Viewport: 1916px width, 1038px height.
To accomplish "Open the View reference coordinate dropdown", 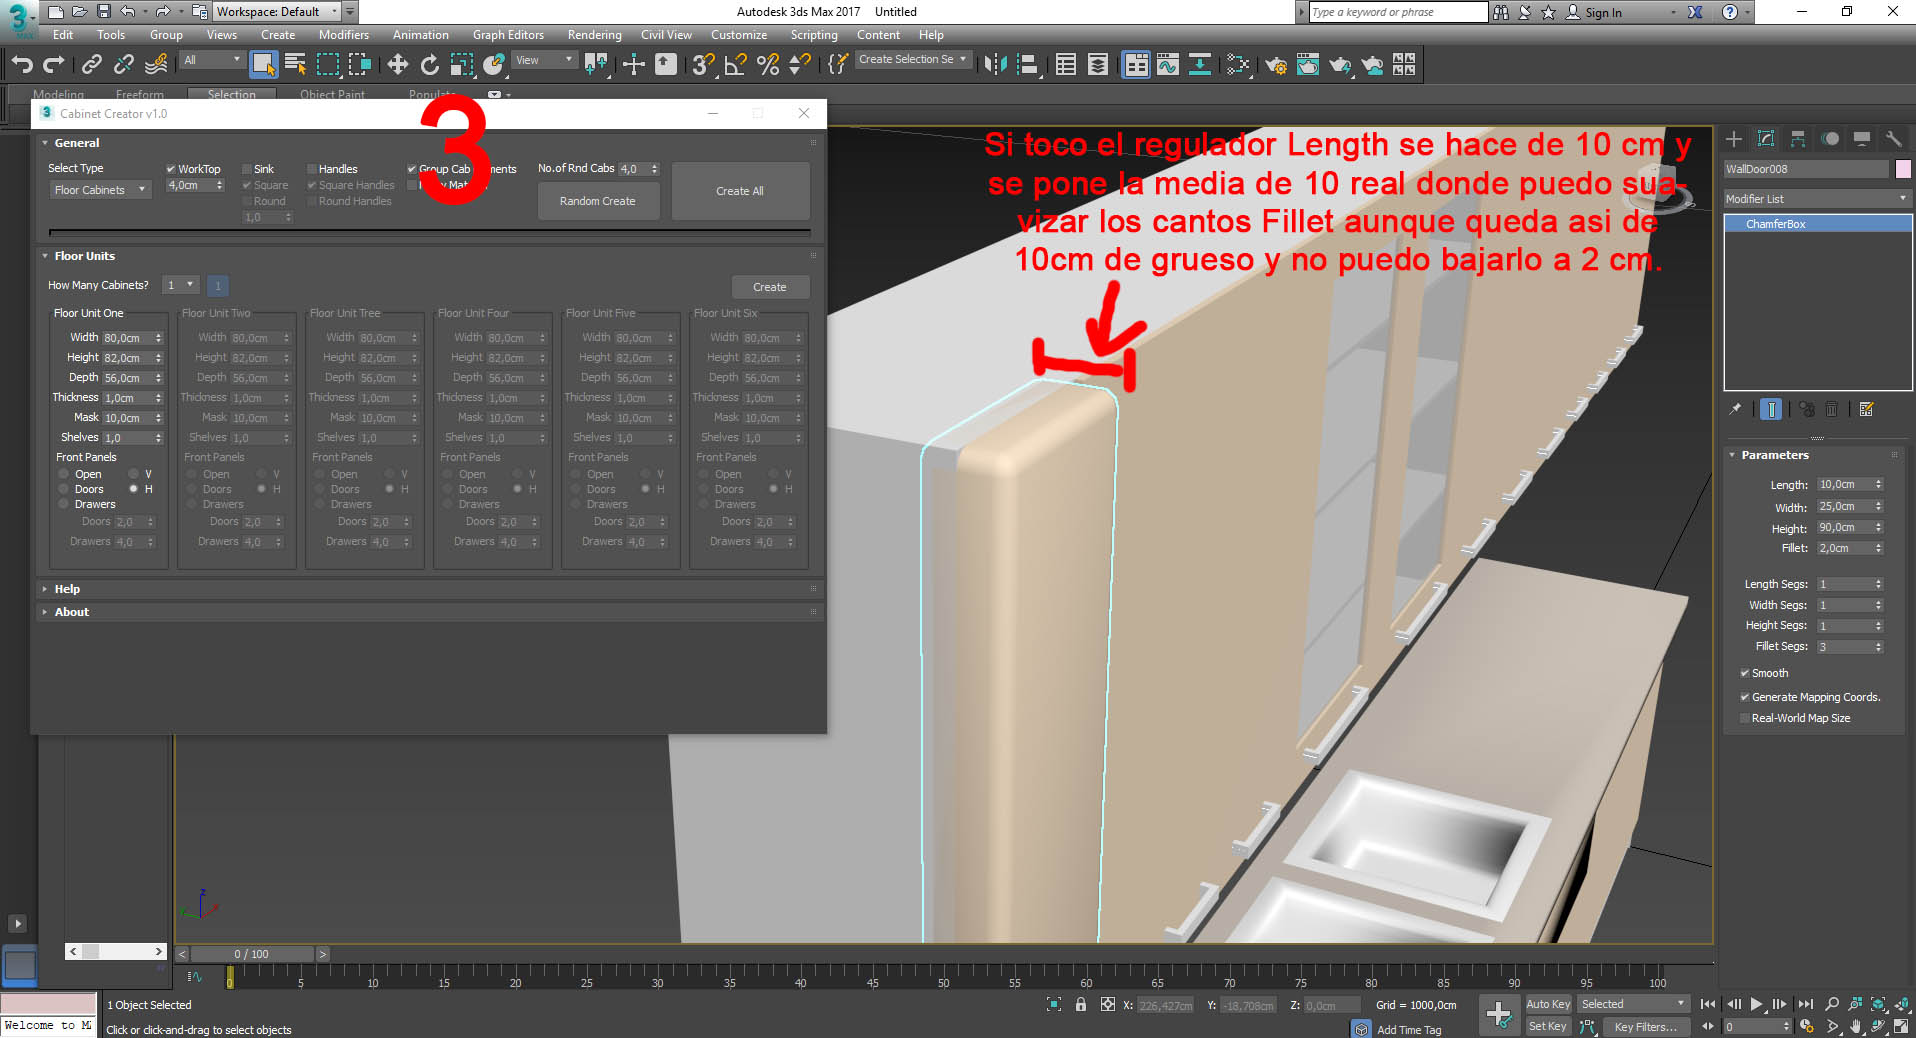I will [x=544, y=60].
